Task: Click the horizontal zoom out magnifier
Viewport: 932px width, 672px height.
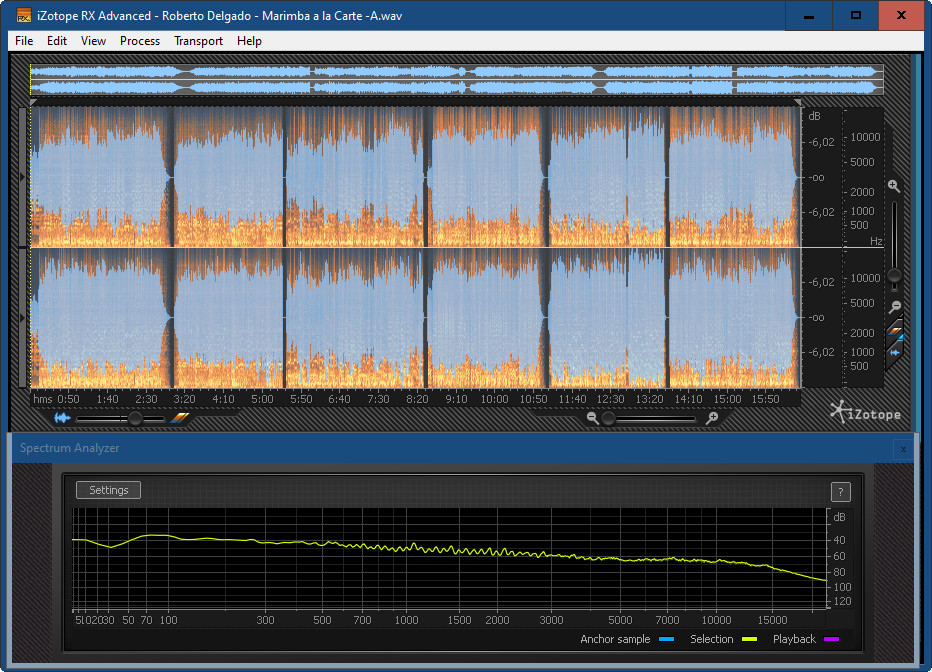Action: pyautogui.click(x=593, y=418)
